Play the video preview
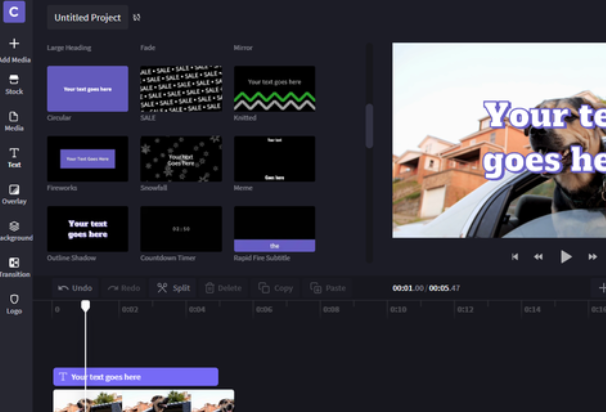Screen dimensions: 606x412 pos(566,256)
